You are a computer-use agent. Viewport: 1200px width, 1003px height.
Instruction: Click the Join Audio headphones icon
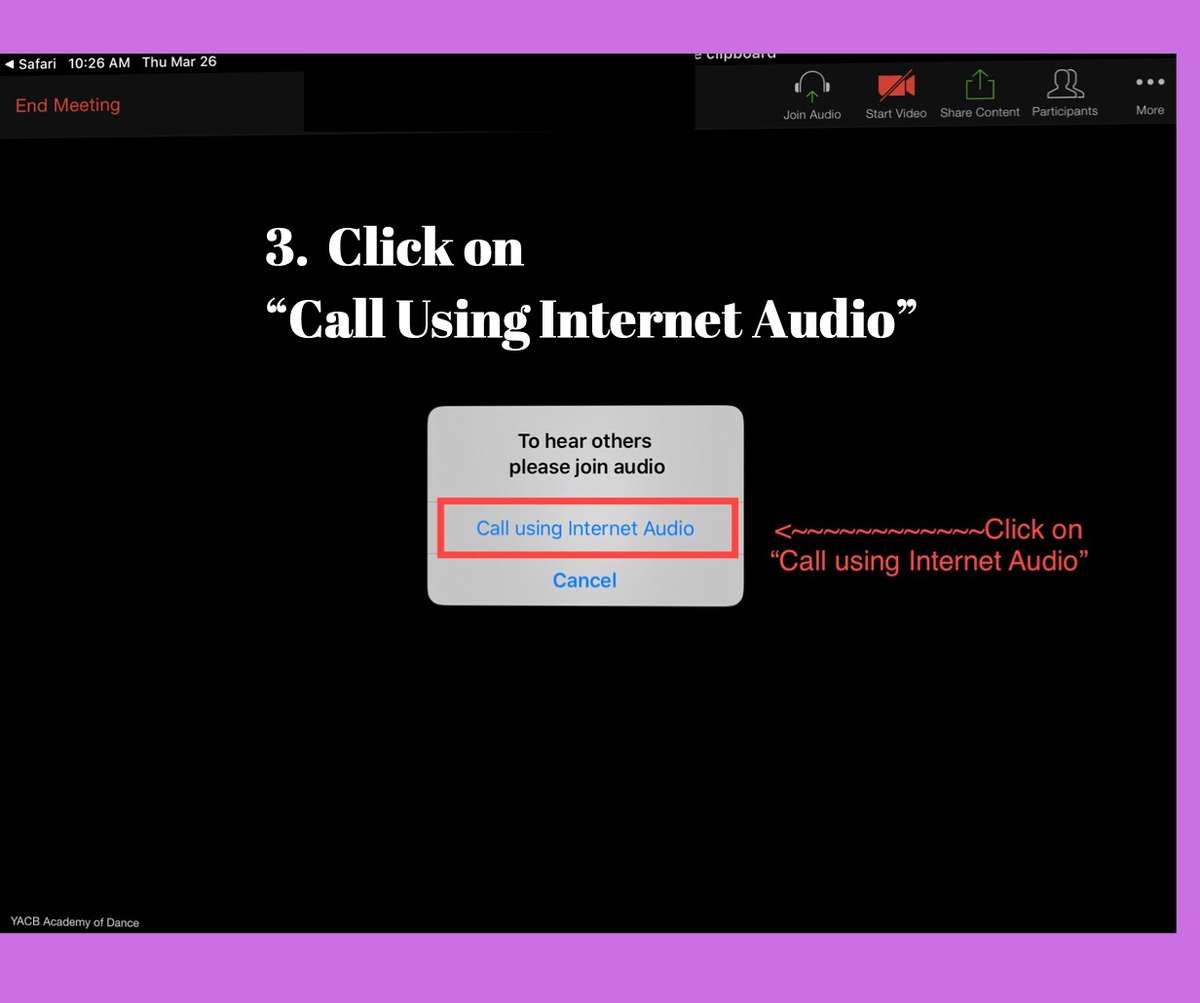point(812,86)
